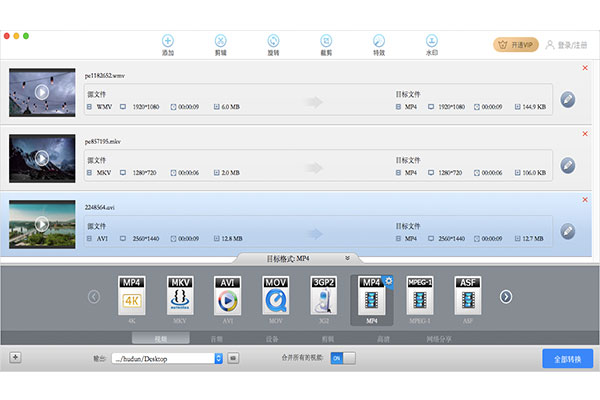Play the 2248564.avi video thumbnail
600x400 pixels.
[42, 224]
